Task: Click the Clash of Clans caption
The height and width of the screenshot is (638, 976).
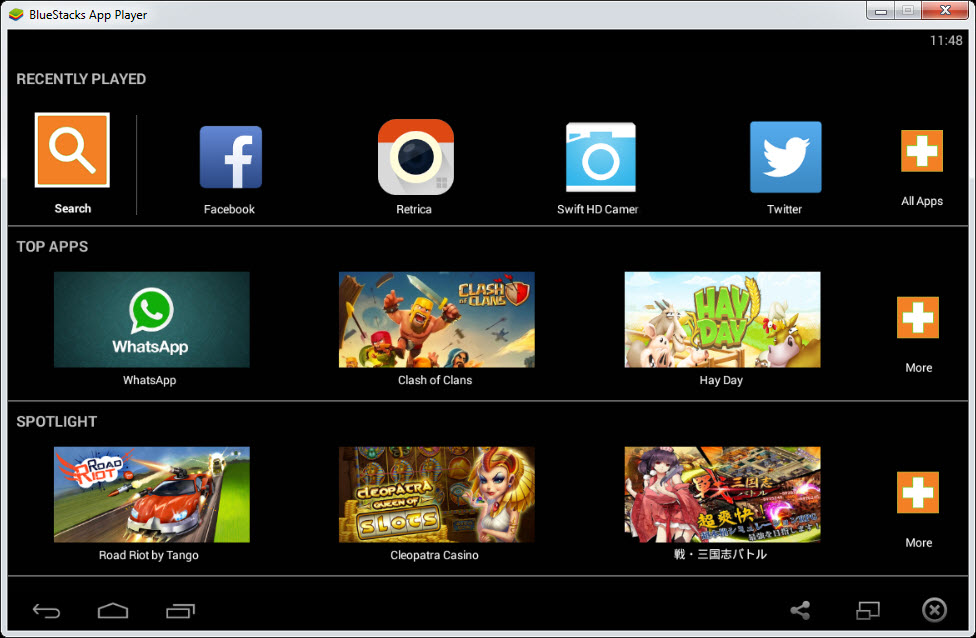Action: [435, 380]
